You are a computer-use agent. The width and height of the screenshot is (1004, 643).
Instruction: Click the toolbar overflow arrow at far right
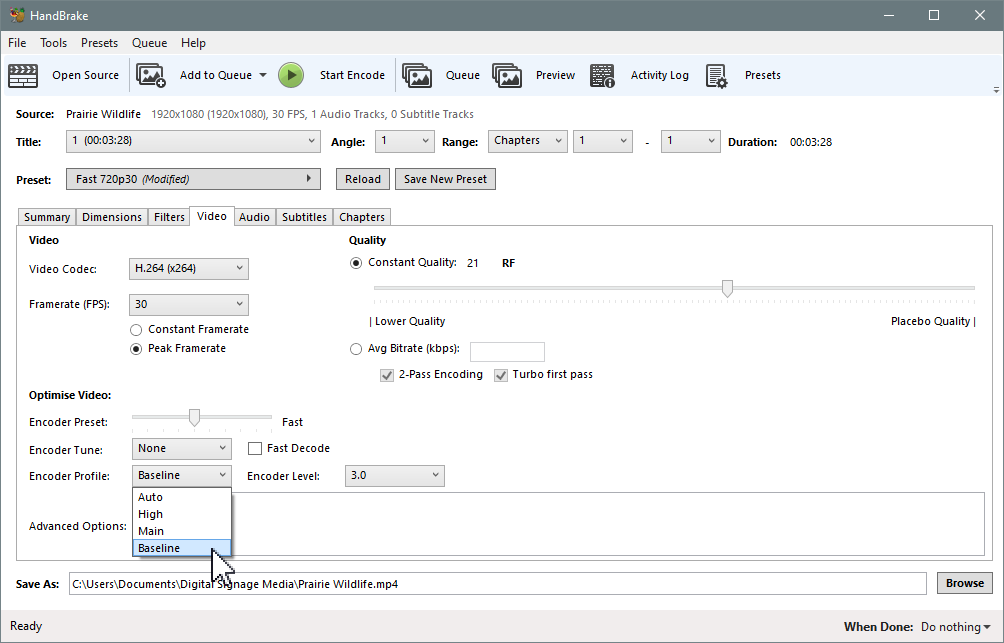coord(996,90)
